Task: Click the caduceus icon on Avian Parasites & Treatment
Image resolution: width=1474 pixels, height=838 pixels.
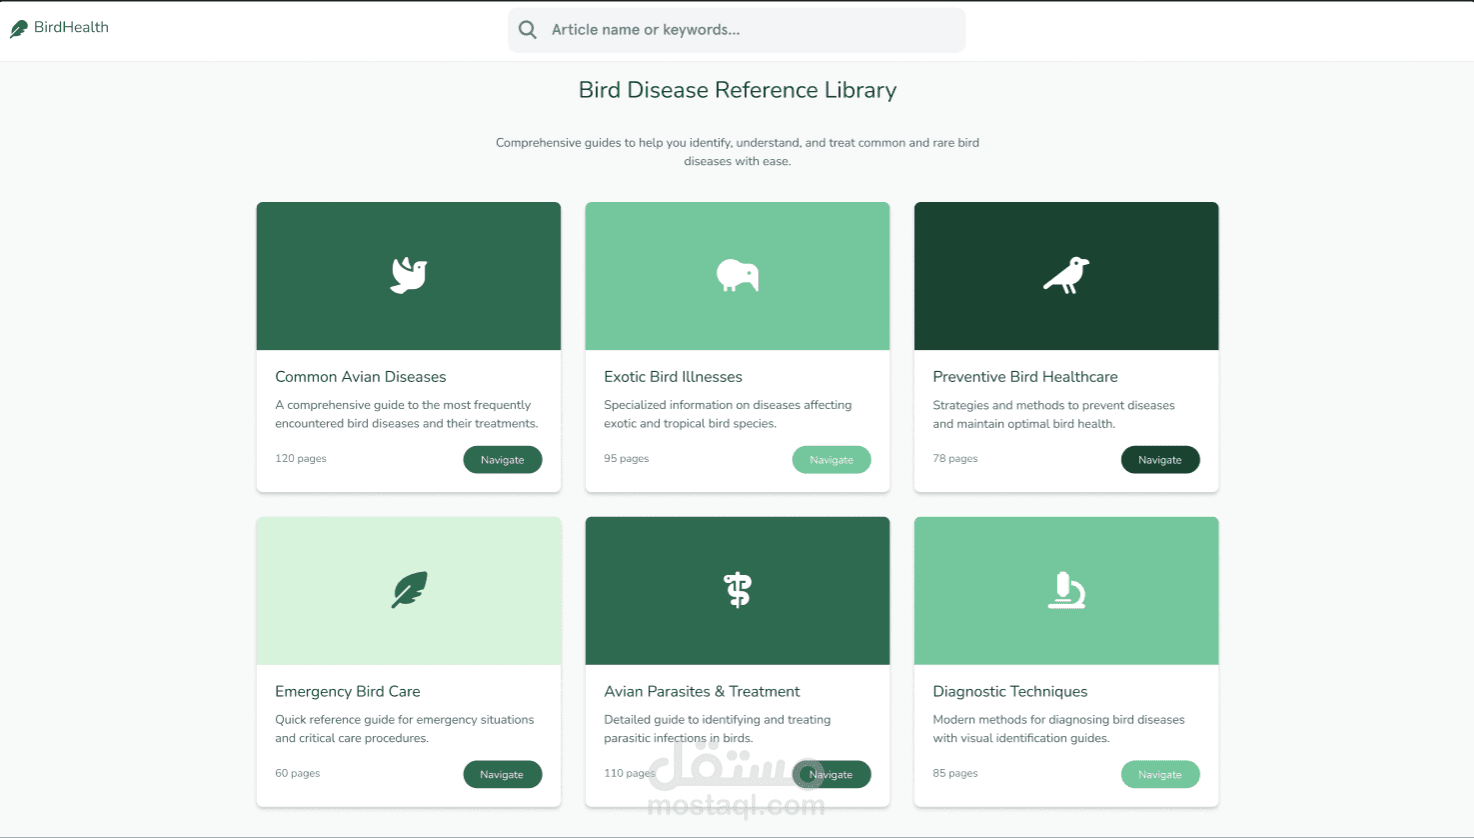Action: [x=737, y=590]
